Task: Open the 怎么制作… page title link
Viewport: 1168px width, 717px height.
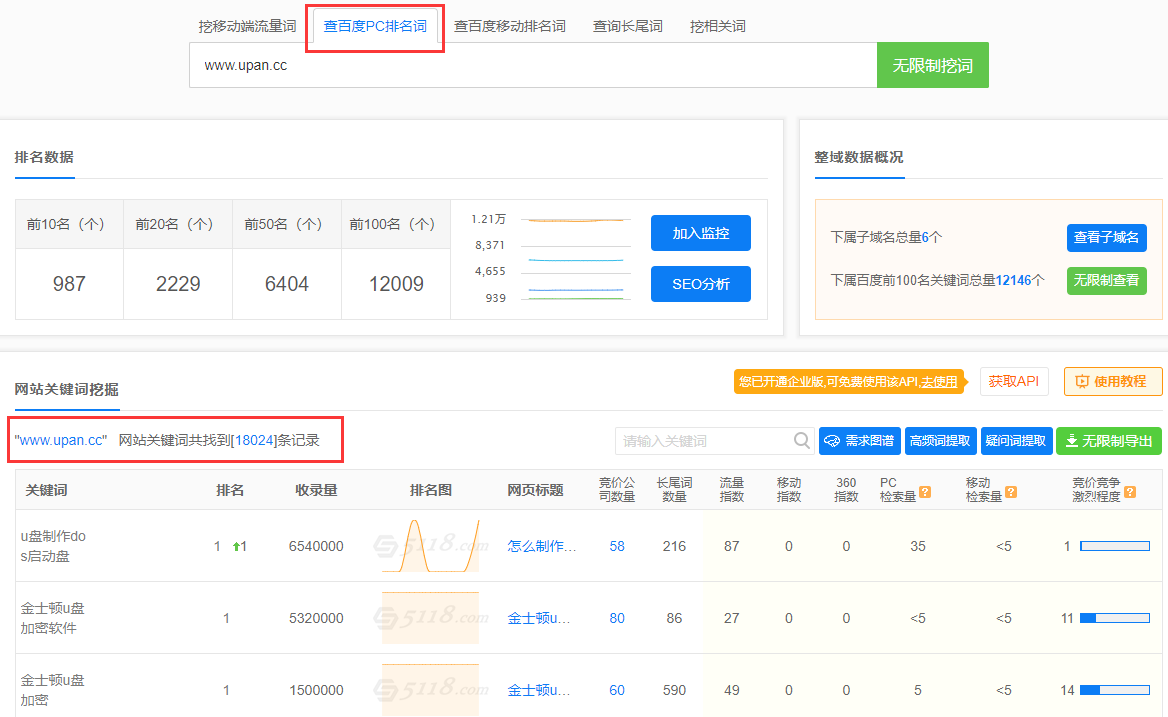Action: click(x=542, y=546)
